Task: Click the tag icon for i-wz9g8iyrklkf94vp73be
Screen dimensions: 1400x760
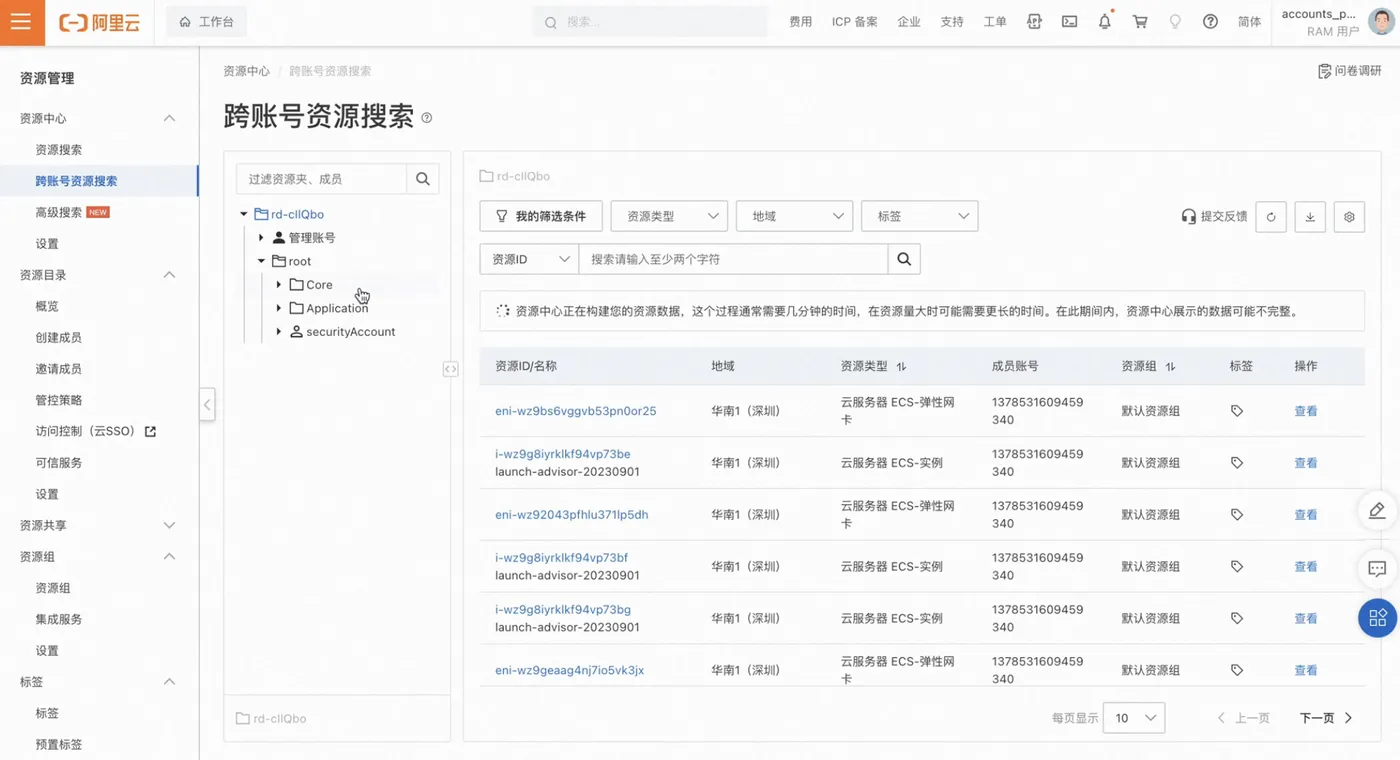Action: click(1237, 463)
